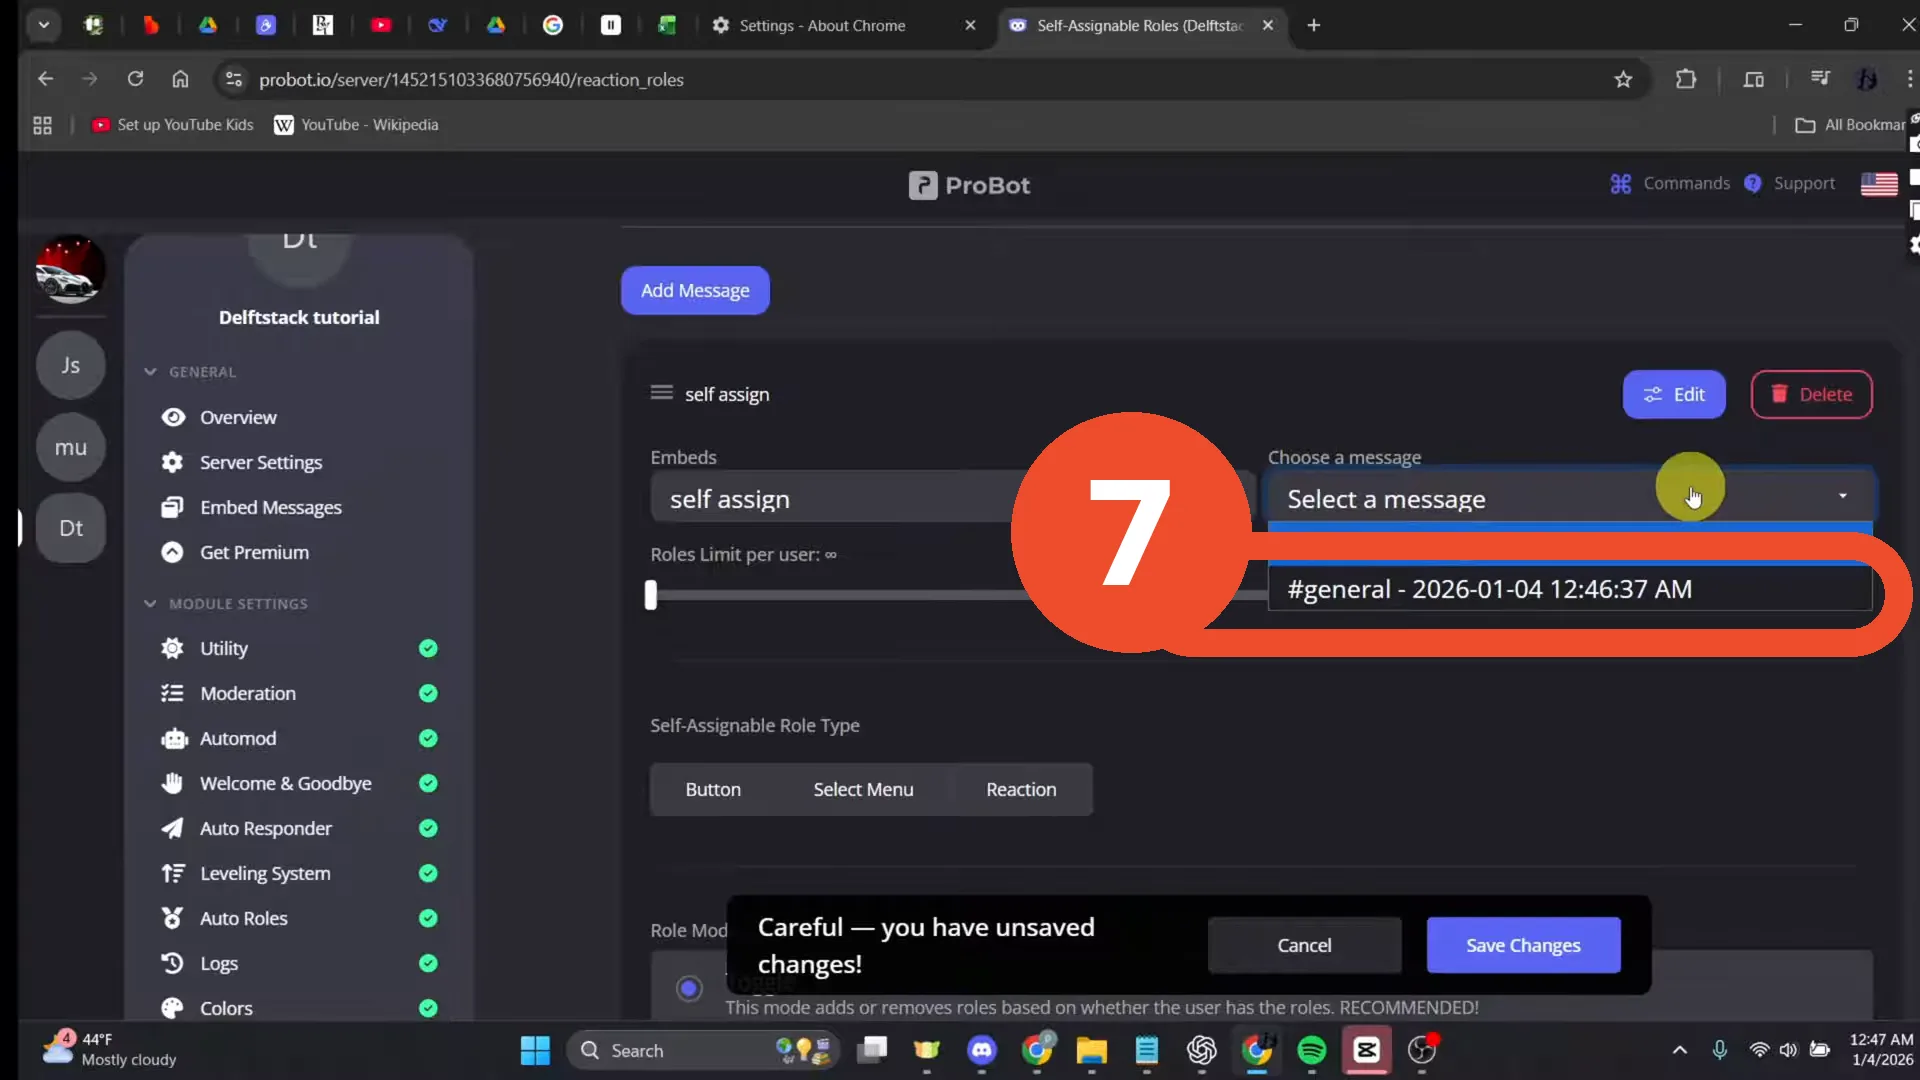This screenshot has width=1920, height=1080.
Task: Click the Edit button
Action: (x=1674, y=394)
